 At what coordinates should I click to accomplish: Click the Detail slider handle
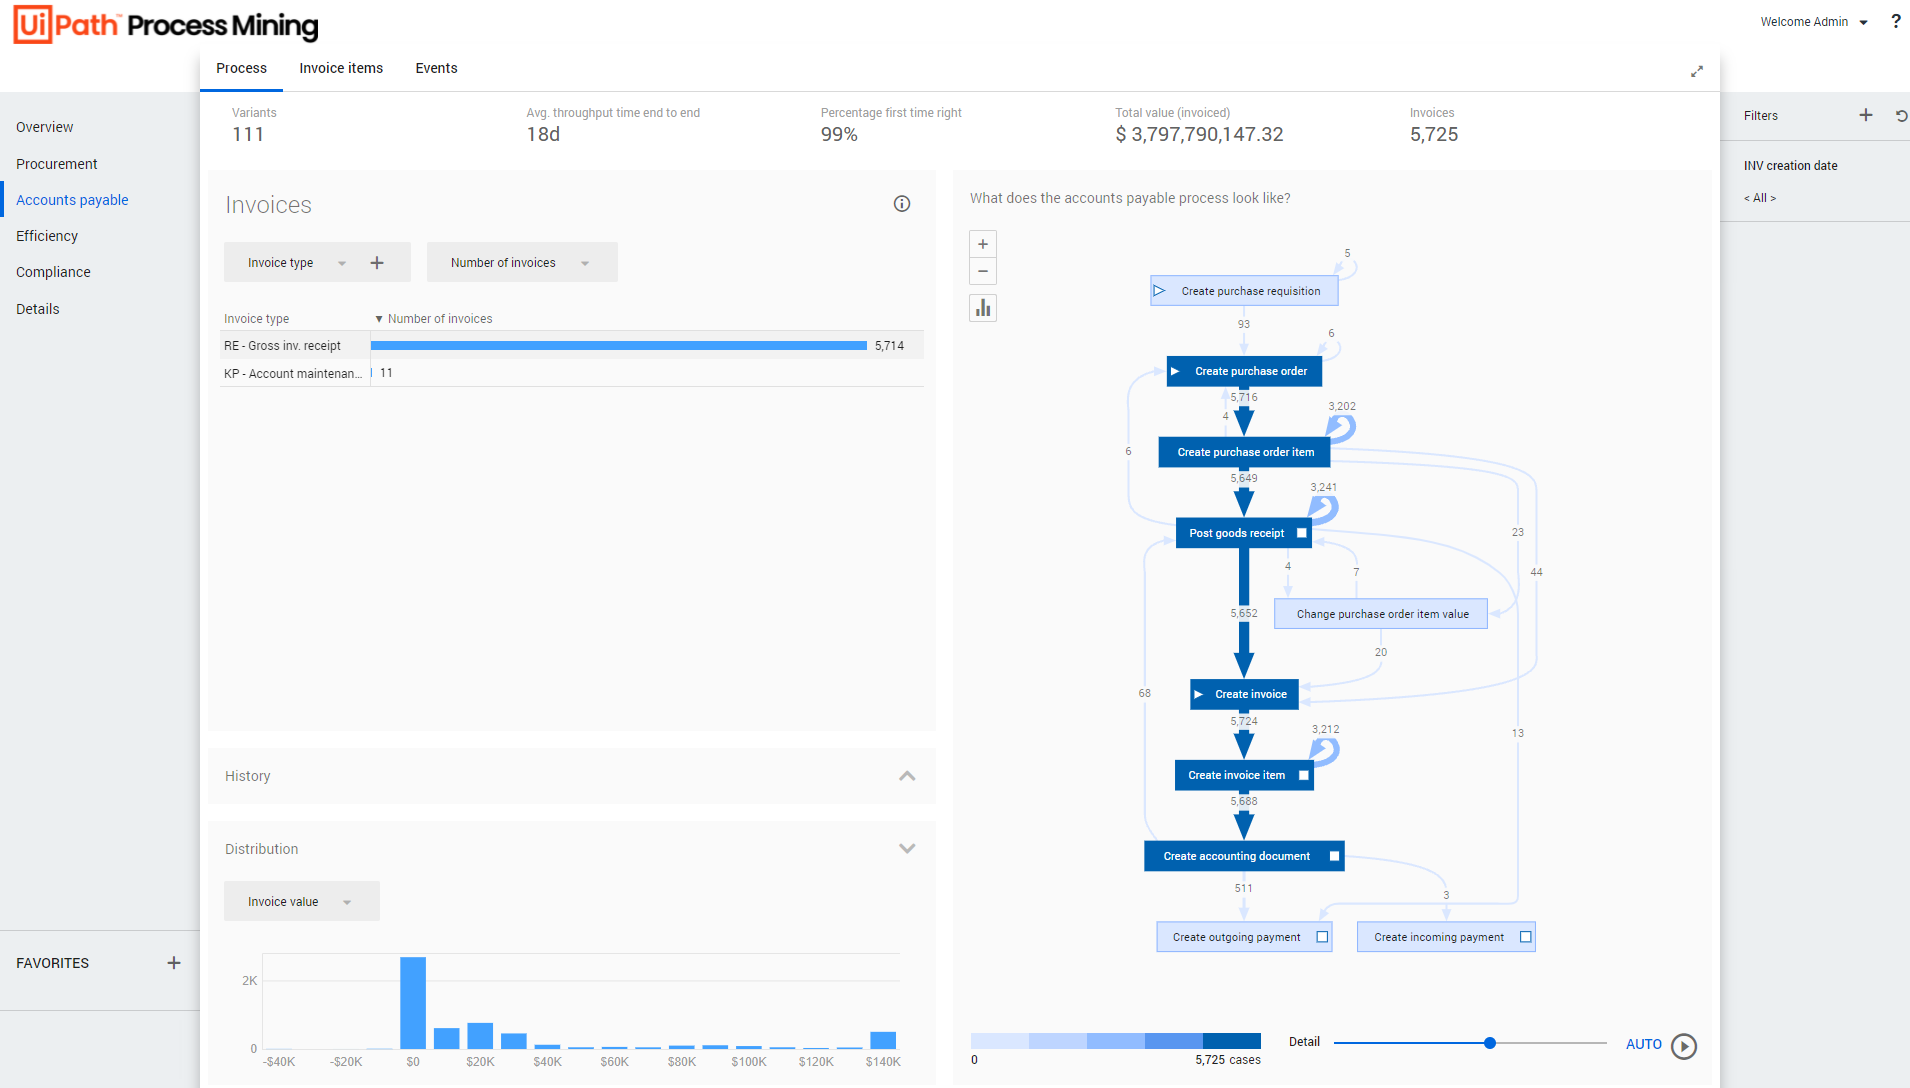pos(1489,1043)
